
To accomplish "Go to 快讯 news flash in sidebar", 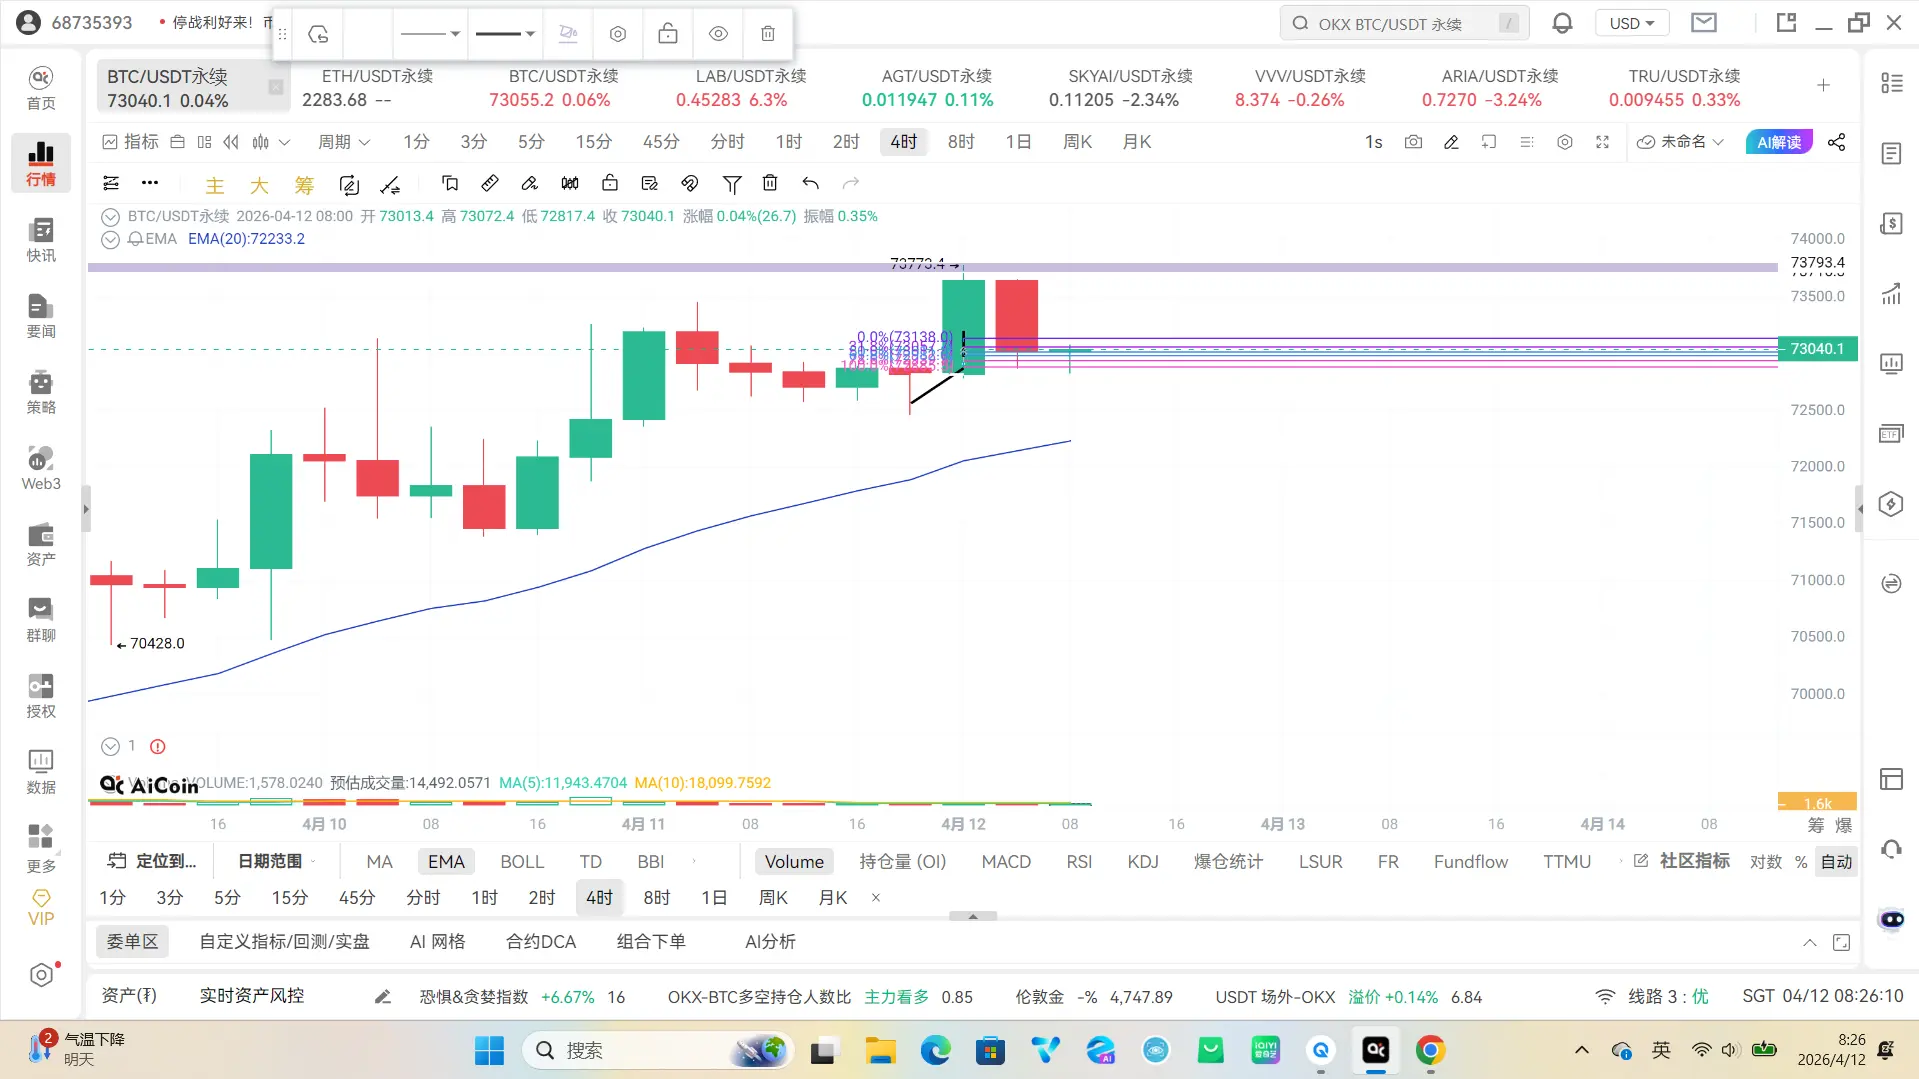I will 41,239.
